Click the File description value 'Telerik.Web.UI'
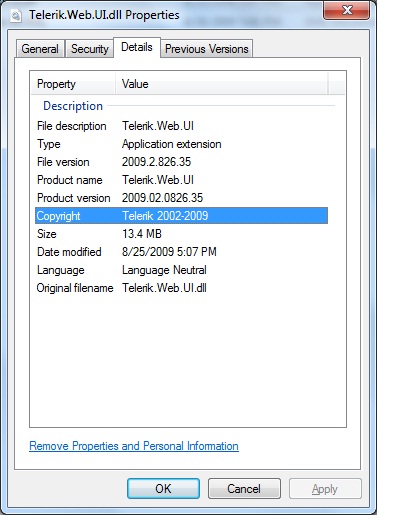Screen dimensions: 406x515 tap(158, 126)
